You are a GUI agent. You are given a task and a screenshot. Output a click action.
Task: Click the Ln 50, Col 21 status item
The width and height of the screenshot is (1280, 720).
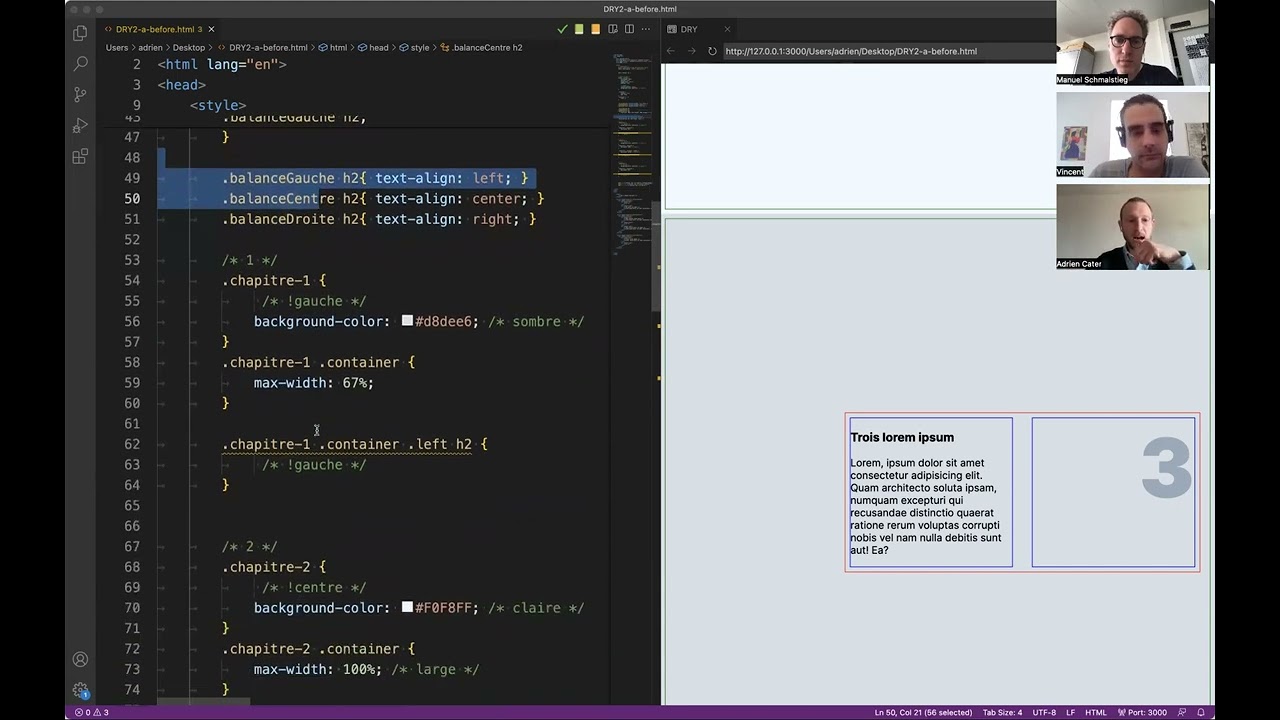click(x=923, y=712)
